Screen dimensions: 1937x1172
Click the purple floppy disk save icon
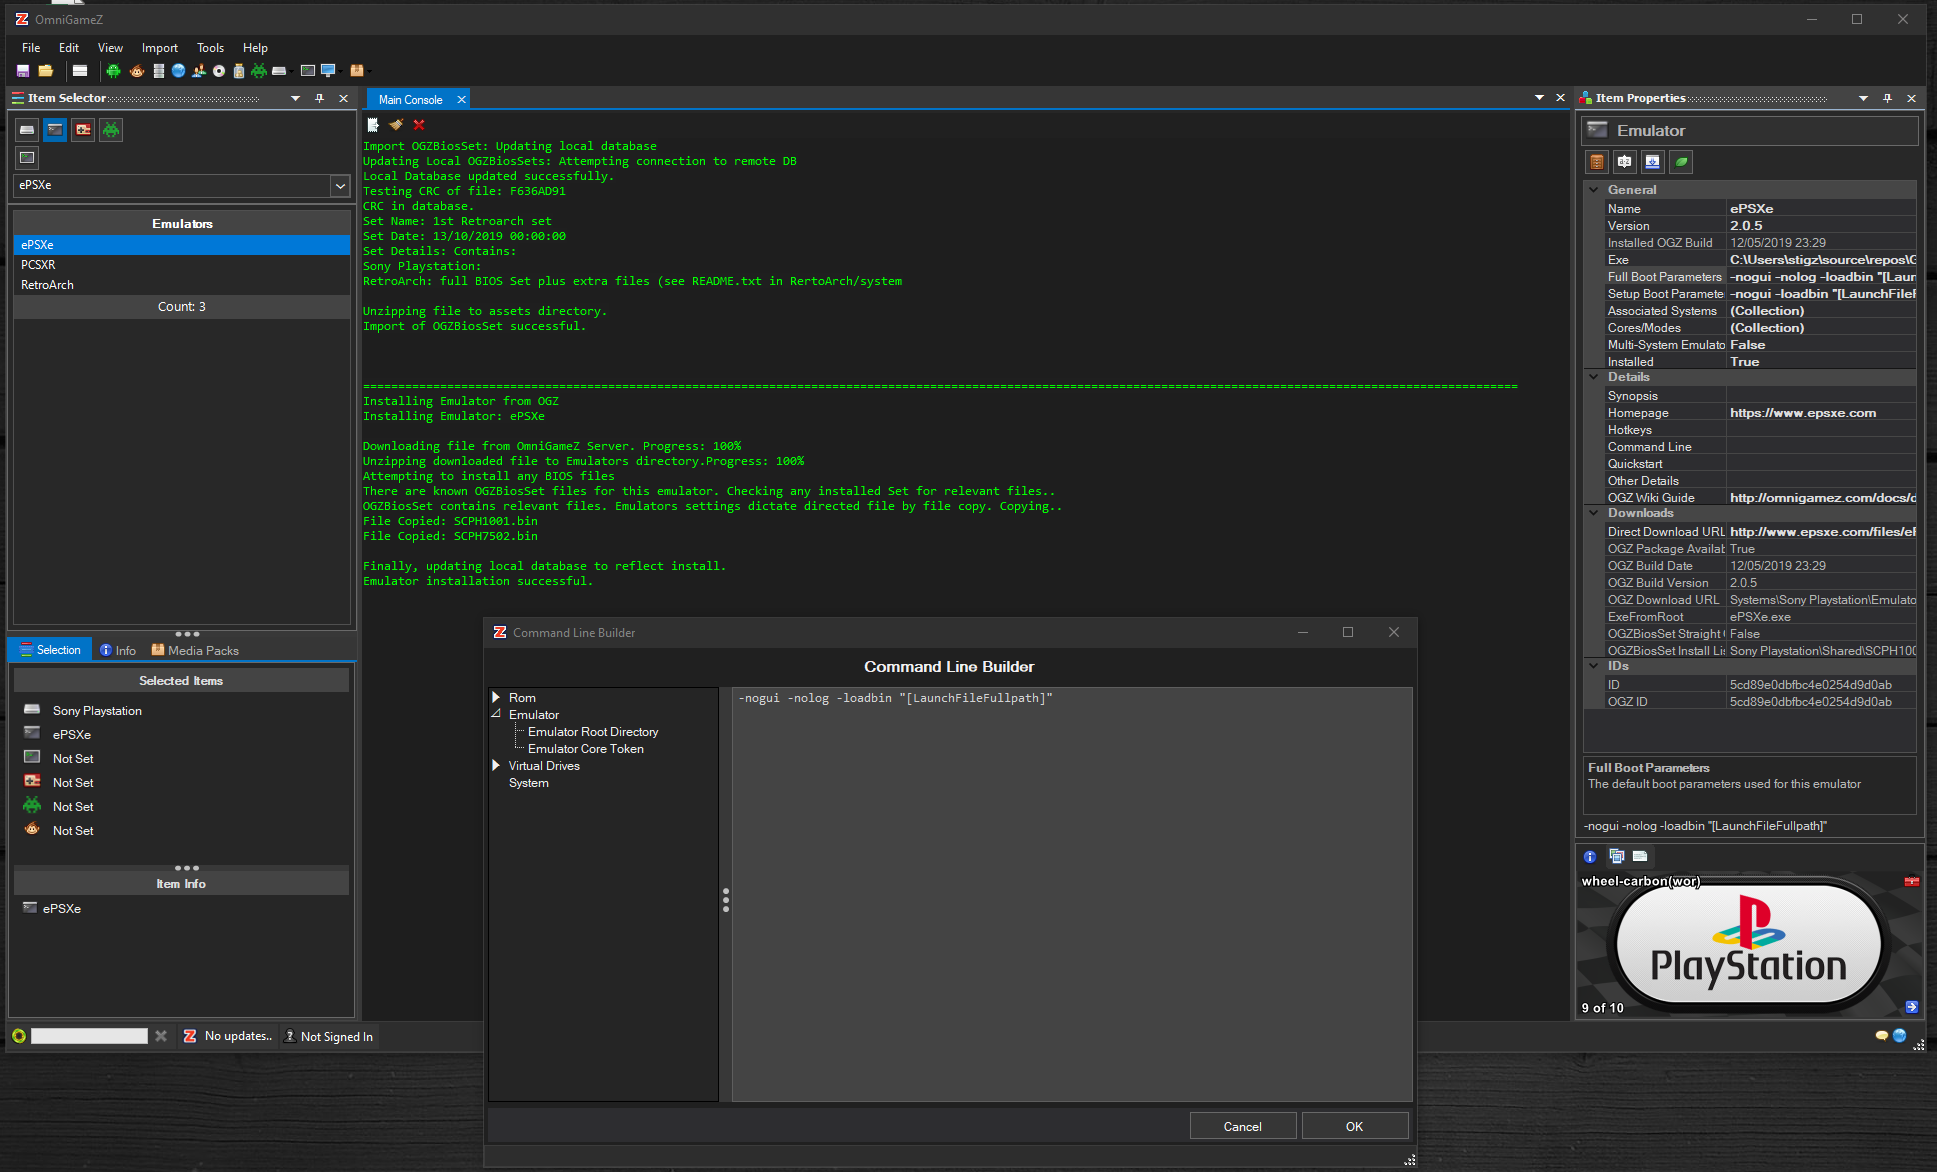(23, 71)
